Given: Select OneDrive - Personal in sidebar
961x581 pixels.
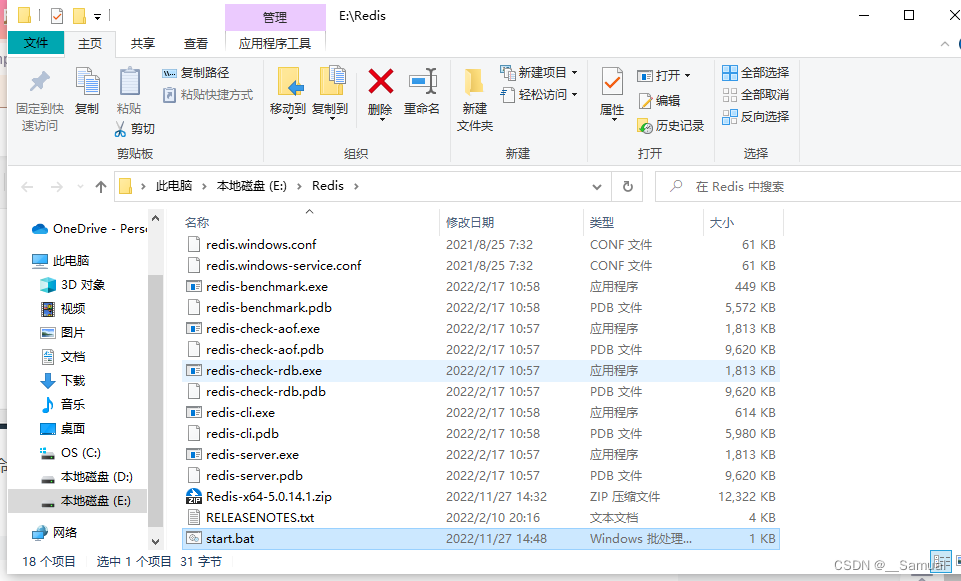Looking at the screenshot, I should coord(89,229).
